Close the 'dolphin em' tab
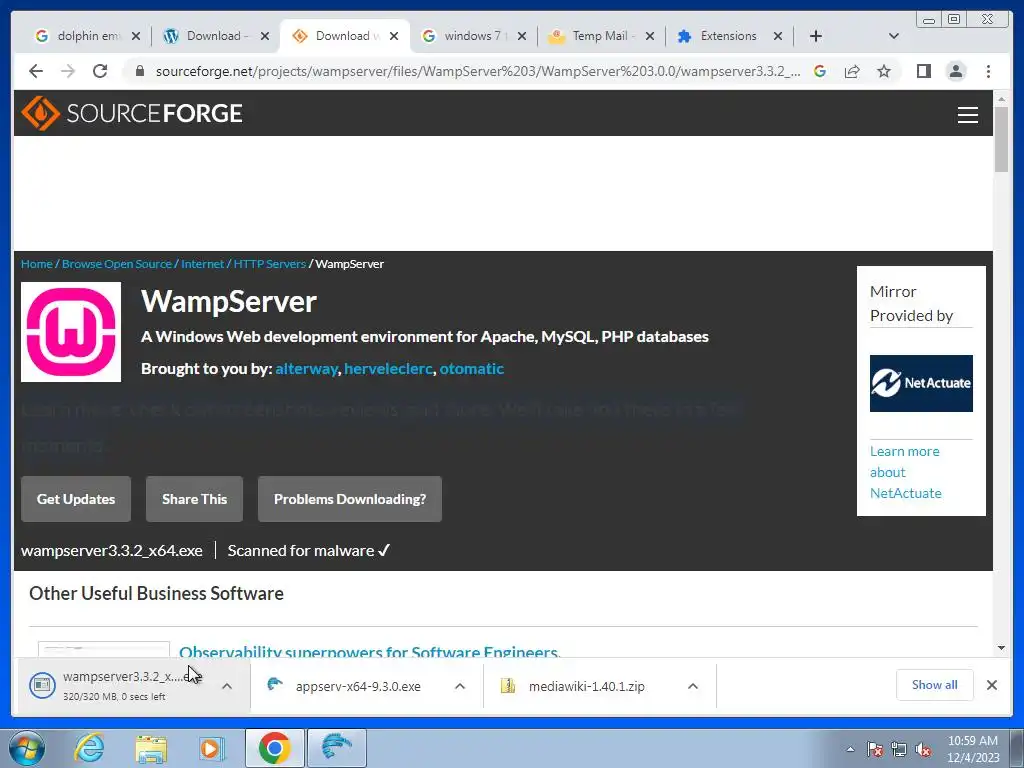This screenshot has width=1024, height=768. tap(136, 36)
